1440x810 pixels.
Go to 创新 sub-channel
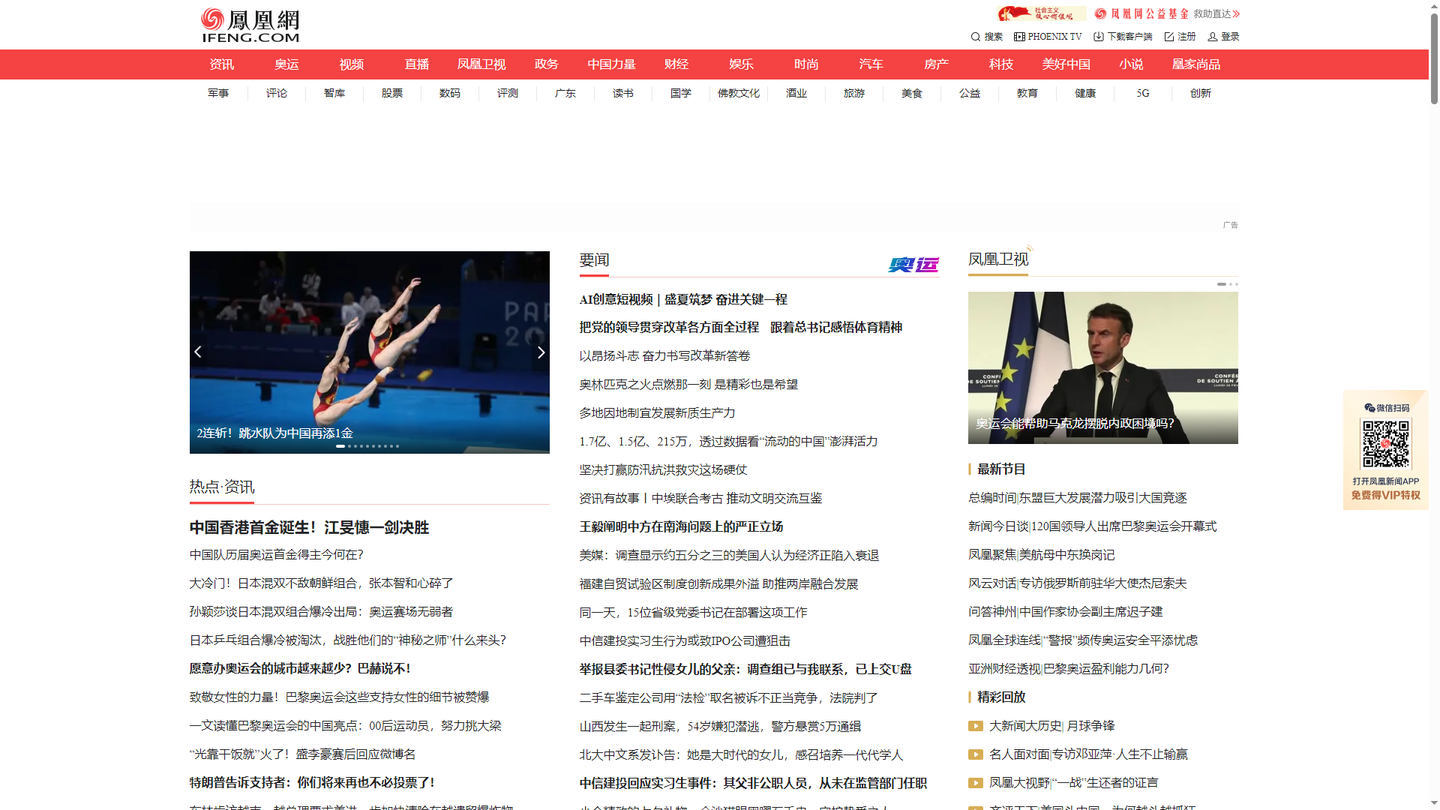[1201, 93]
